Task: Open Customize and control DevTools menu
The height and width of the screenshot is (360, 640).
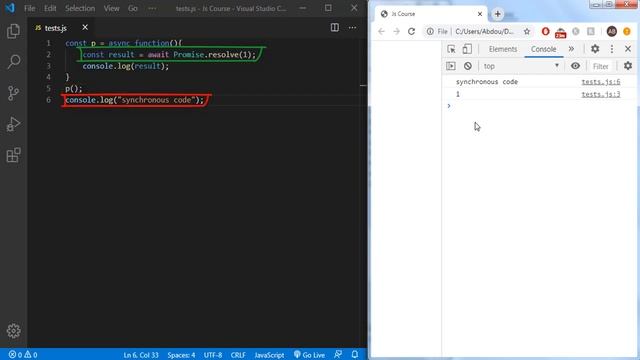Action: tap(611, 49)
